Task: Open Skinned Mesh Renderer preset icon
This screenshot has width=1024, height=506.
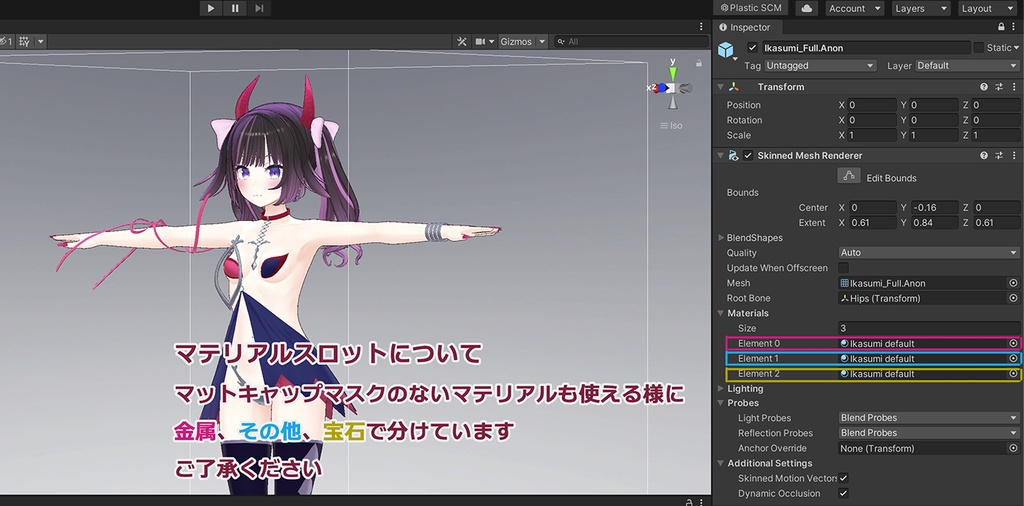Action: tap(999, 155)
